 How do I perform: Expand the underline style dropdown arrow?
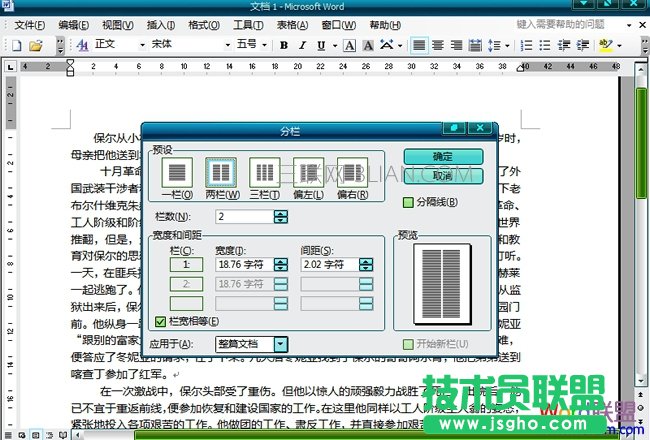click(334, 45)
